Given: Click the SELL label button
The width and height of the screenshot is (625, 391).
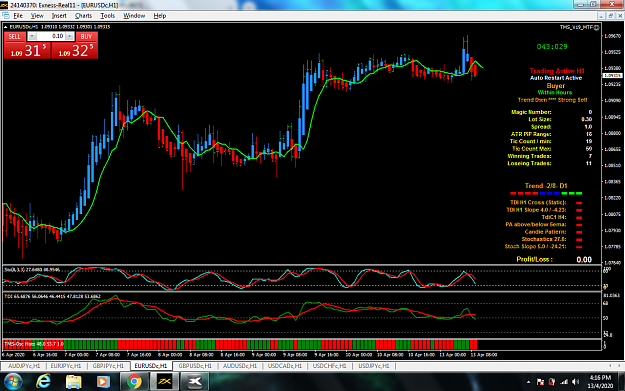Looking at the screenshot, I should point(15,36).
